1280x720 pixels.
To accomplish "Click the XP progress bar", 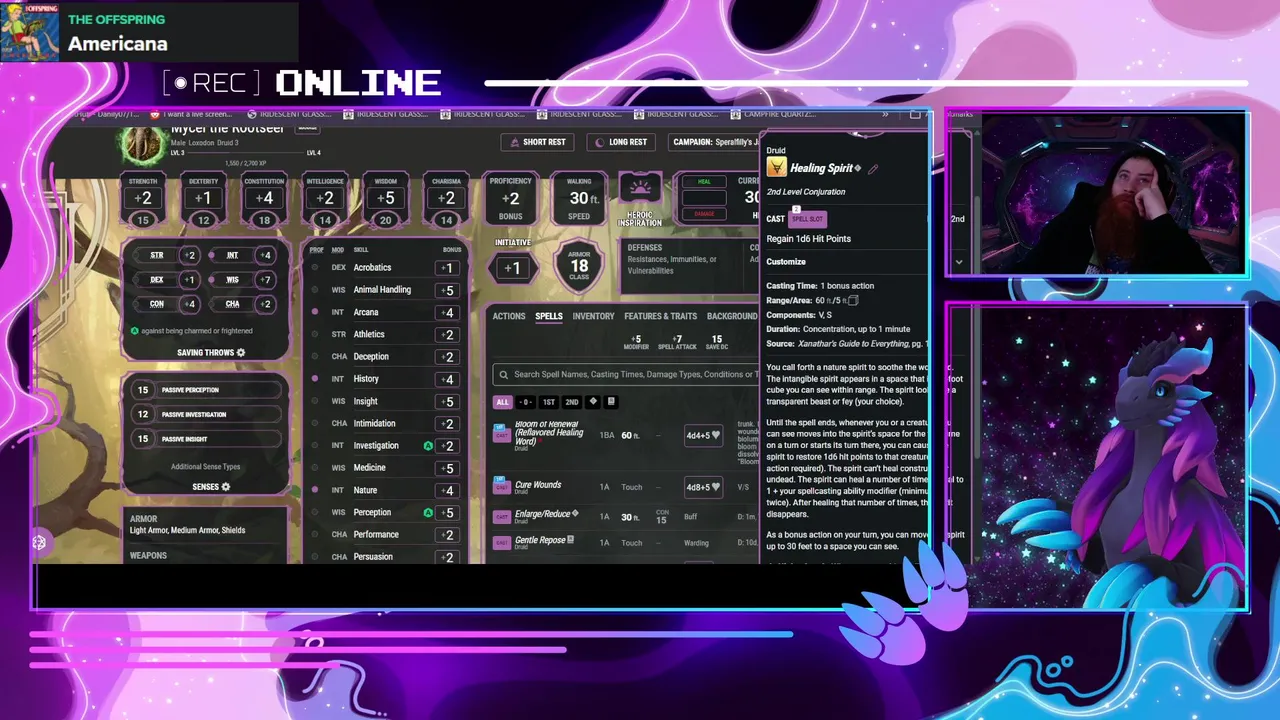I will (245, 153).
